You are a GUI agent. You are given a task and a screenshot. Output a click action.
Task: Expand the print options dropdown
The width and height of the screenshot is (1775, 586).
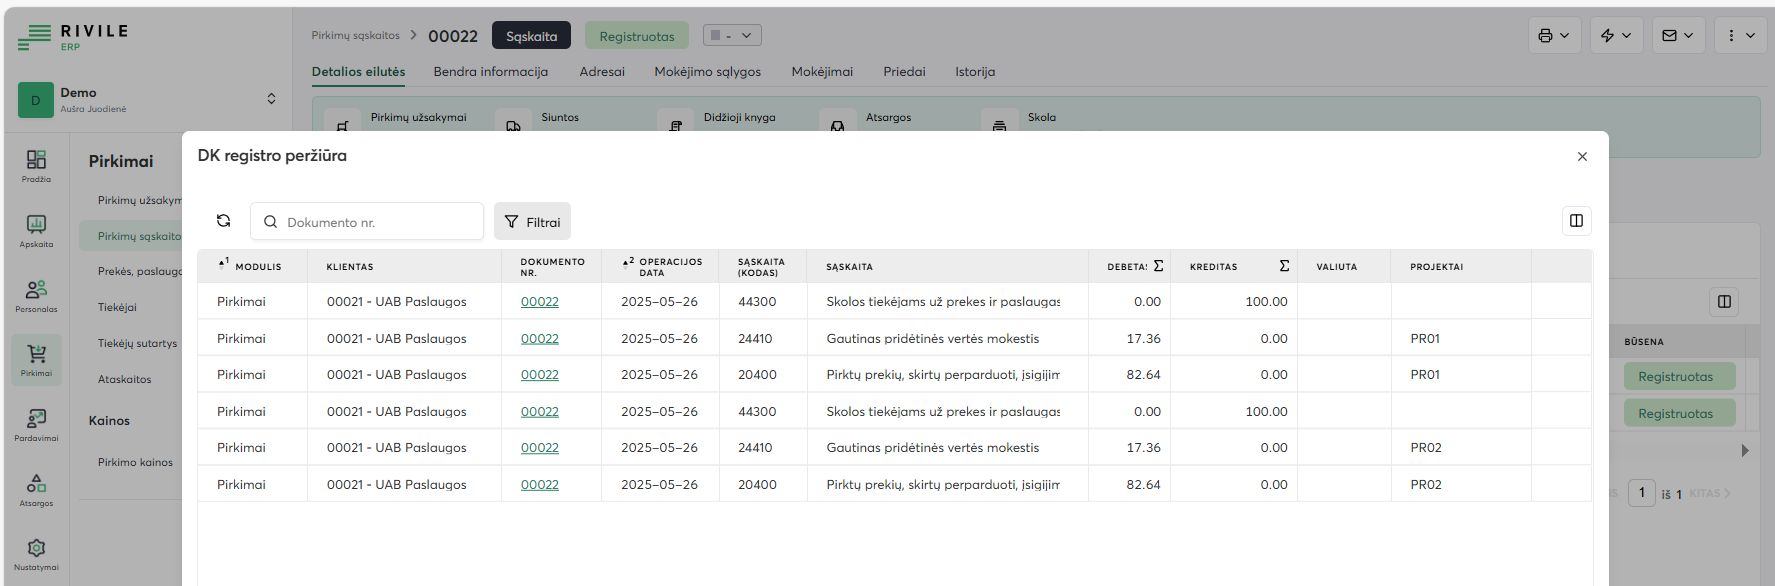1553,36
